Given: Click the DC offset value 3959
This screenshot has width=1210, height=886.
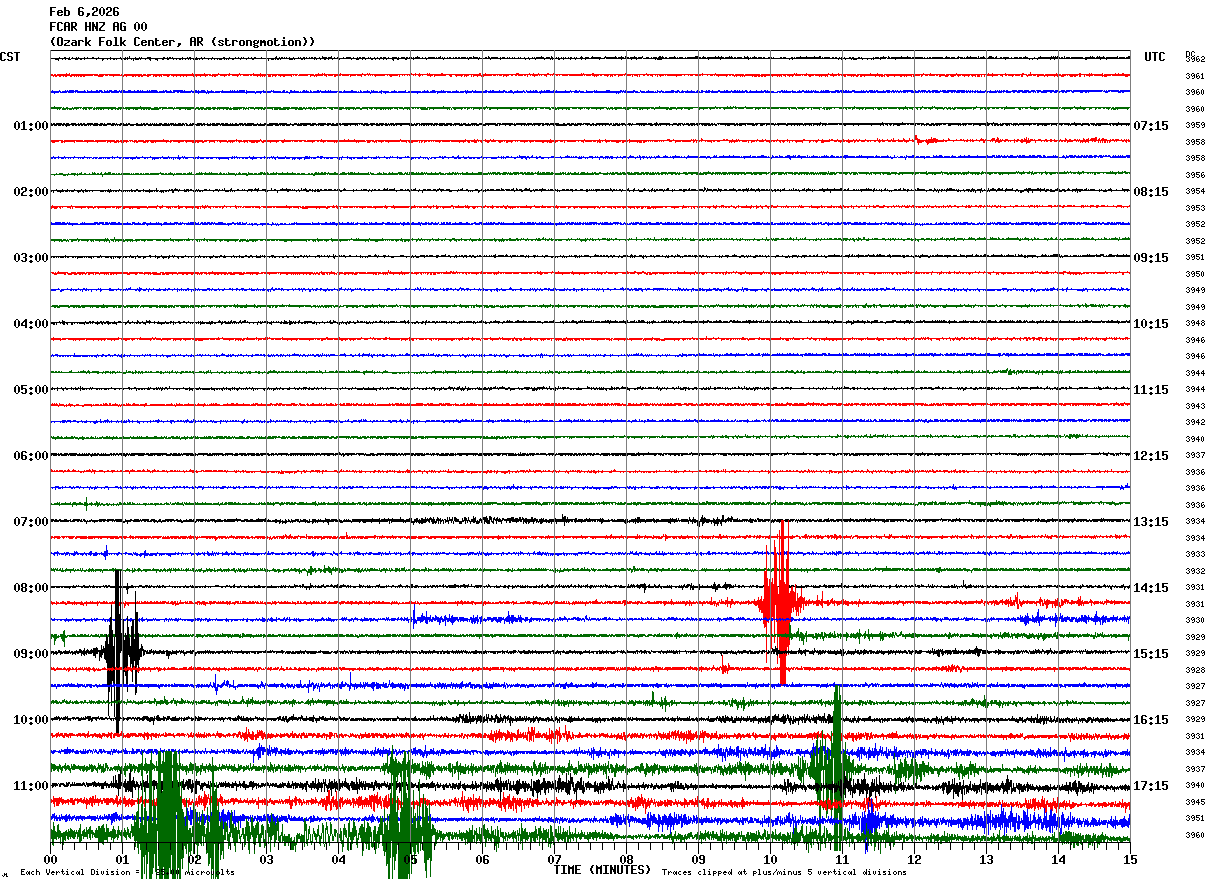Looking at the screenshot, I should (x=1195, y=125).
